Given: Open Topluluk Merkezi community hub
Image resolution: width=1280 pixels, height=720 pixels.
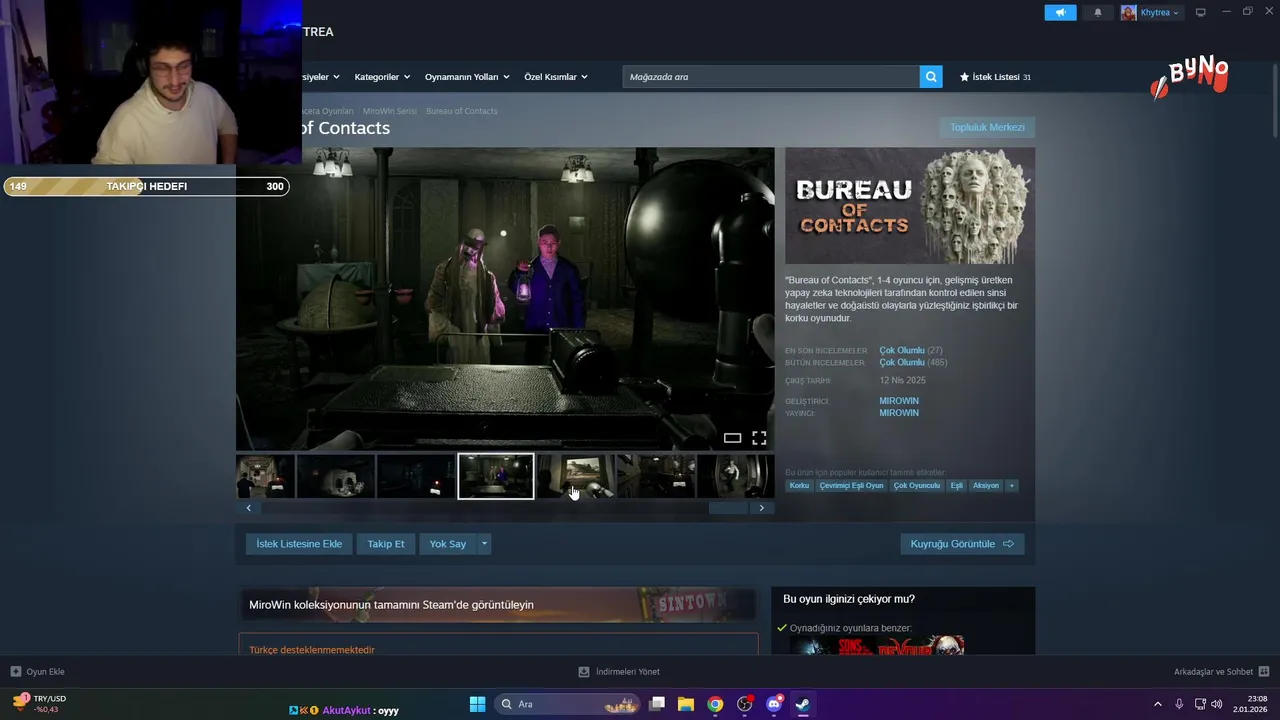Looking at the screenshot, I should click(987, 127).
